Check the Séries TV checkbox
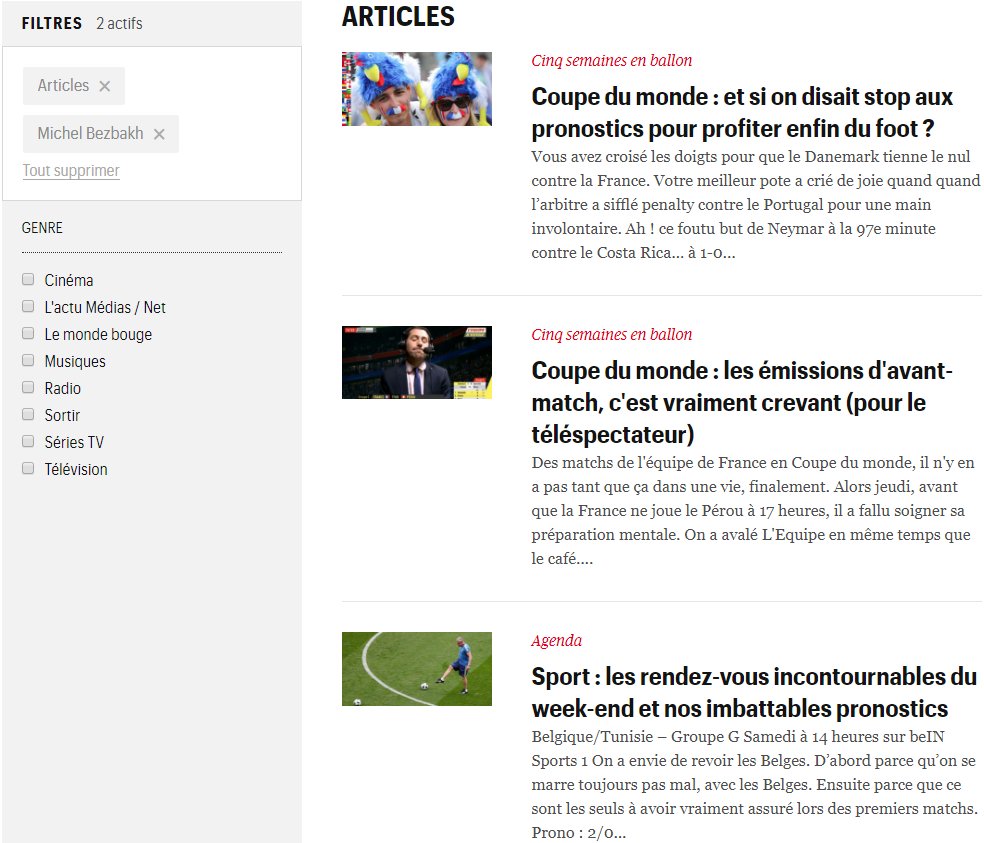Image resolution: width=984 pixels, height=843 pixels. (x=28, y=441)
